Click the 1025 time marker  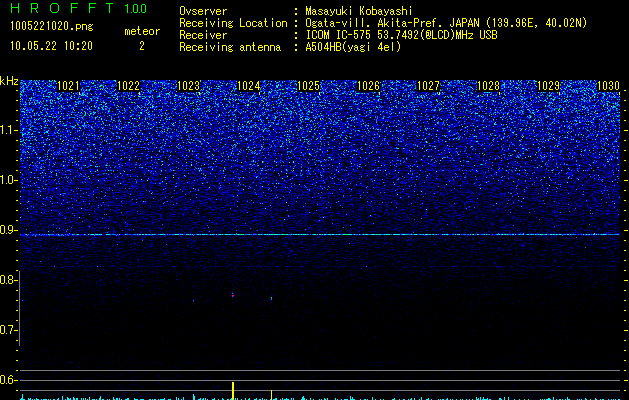point(308,86)
